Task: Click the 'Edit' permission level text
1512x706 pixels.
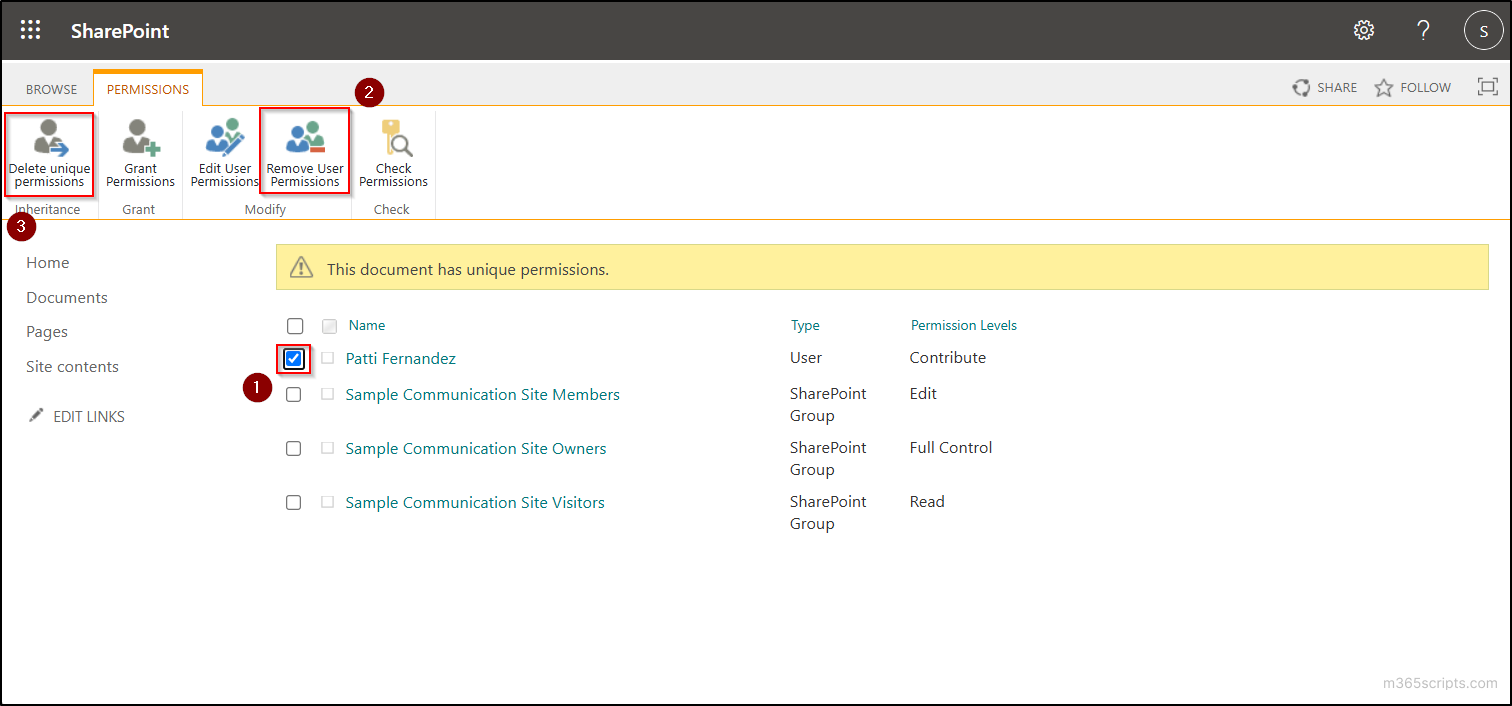Action: [923, 393]
